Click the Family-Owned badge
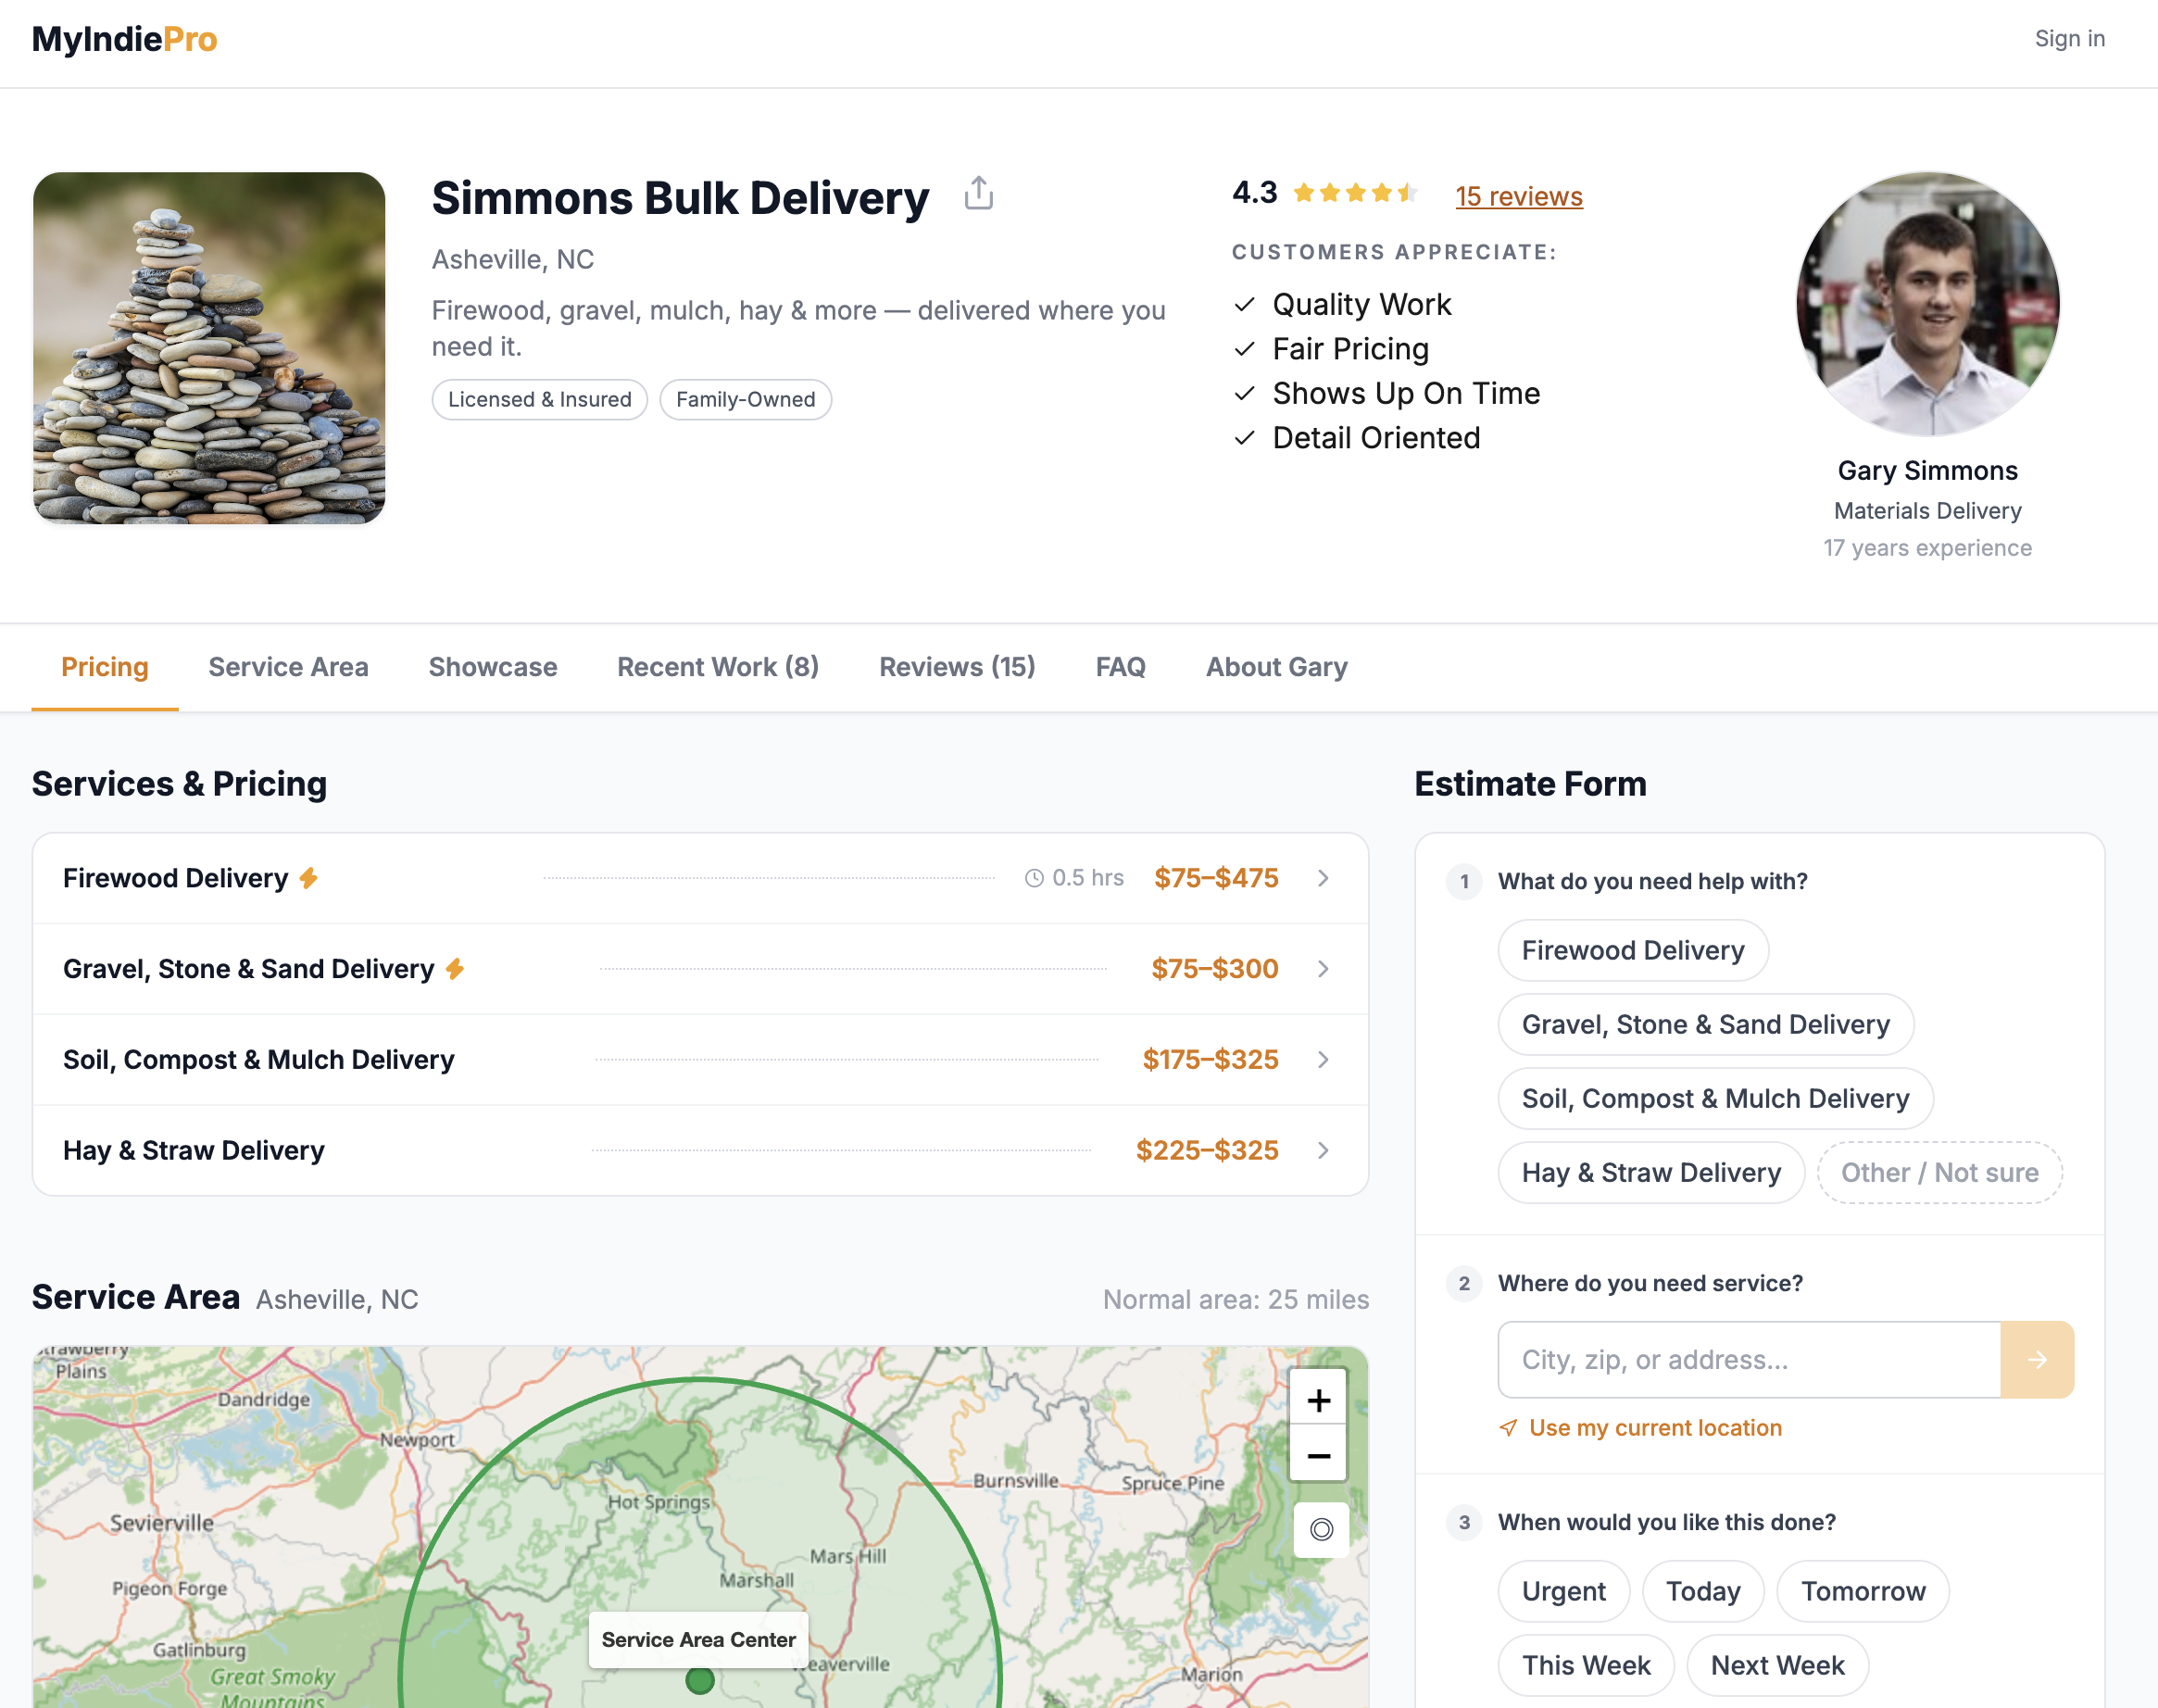The width and height of the screenshot is (2158, 1708). pyautogui.click(x=746, y=400)
